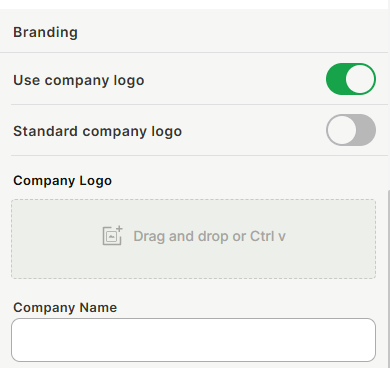
Task: Click green track of Use company logo switch
Action: click(x=336, y=79)
